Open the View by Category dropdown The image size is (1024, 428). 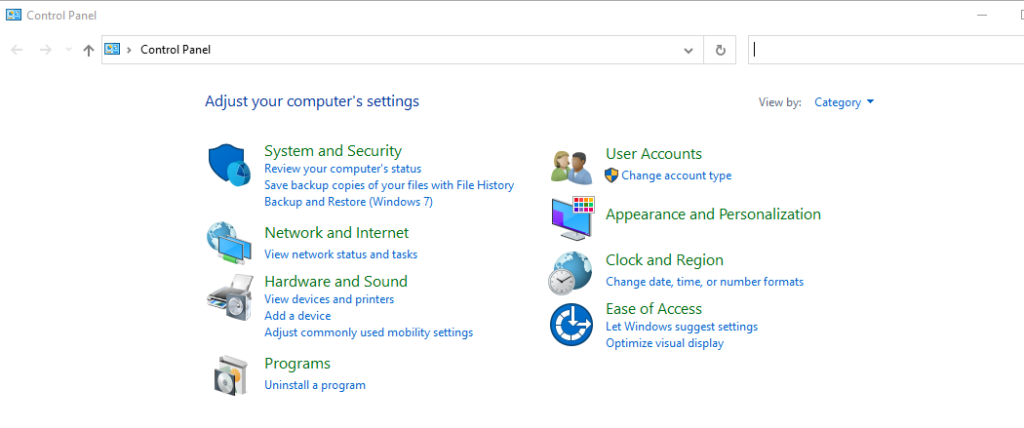(x=844, y=102)
